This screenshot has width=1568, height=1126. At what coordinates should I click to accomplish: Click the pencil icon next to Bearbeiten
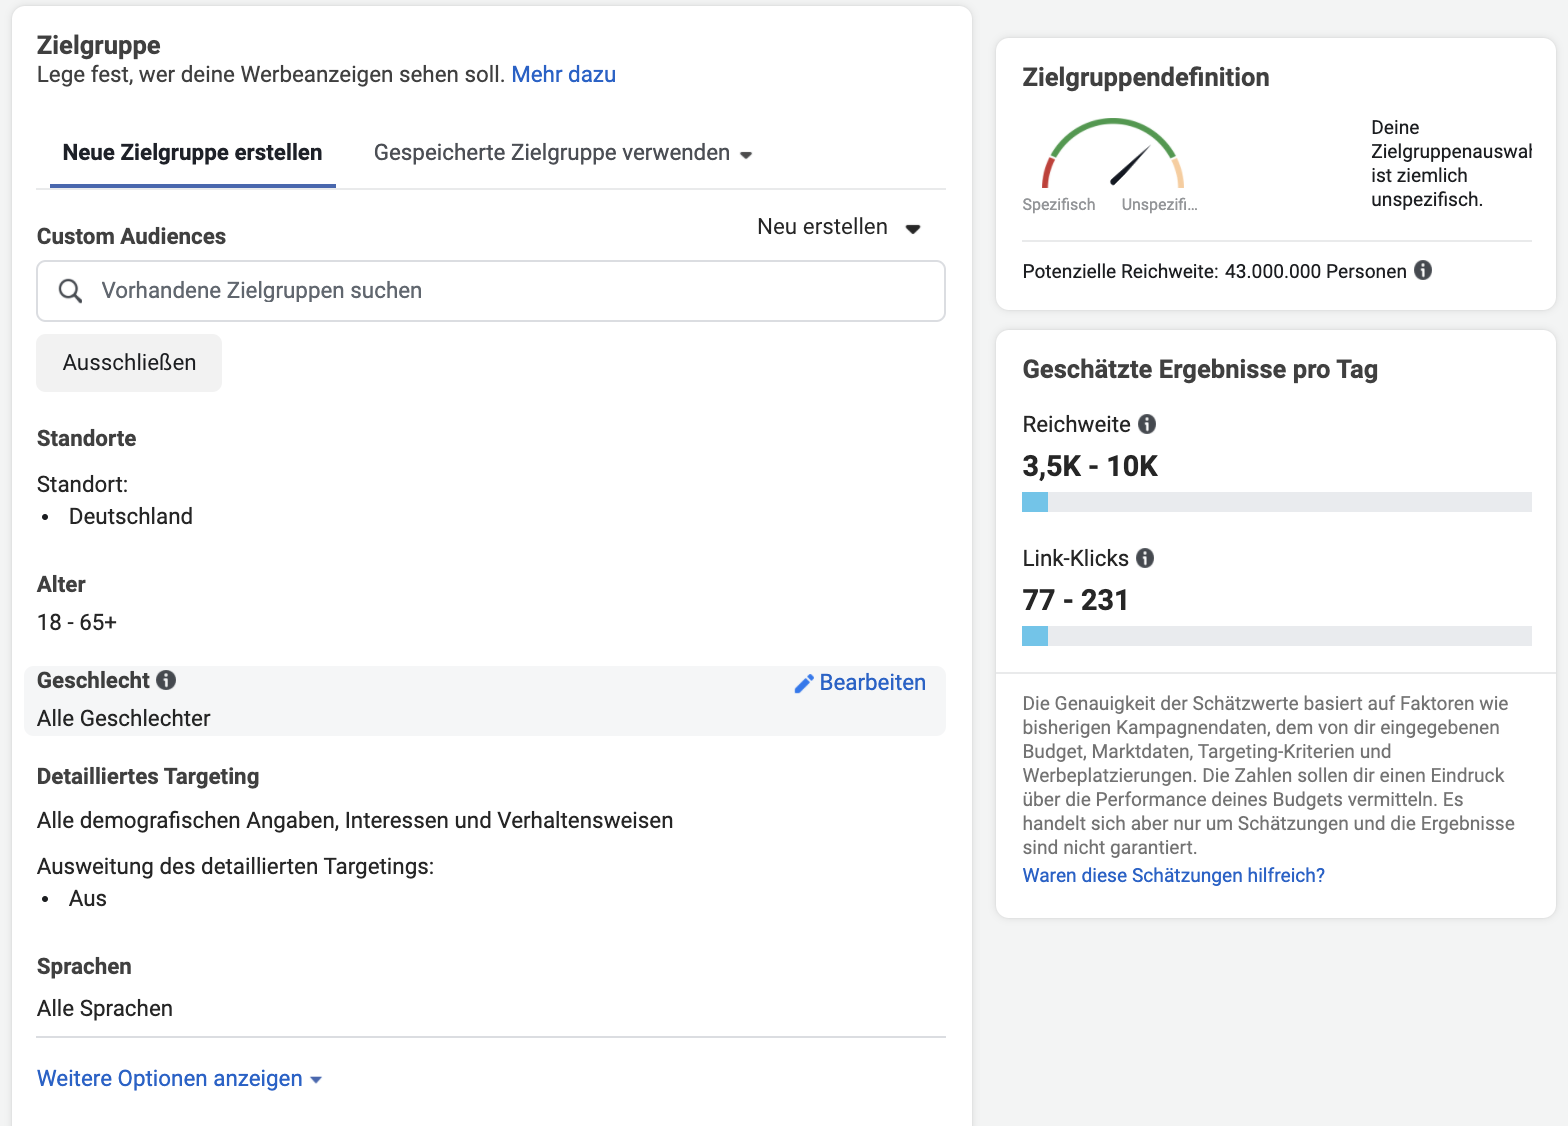pos(804,683)
